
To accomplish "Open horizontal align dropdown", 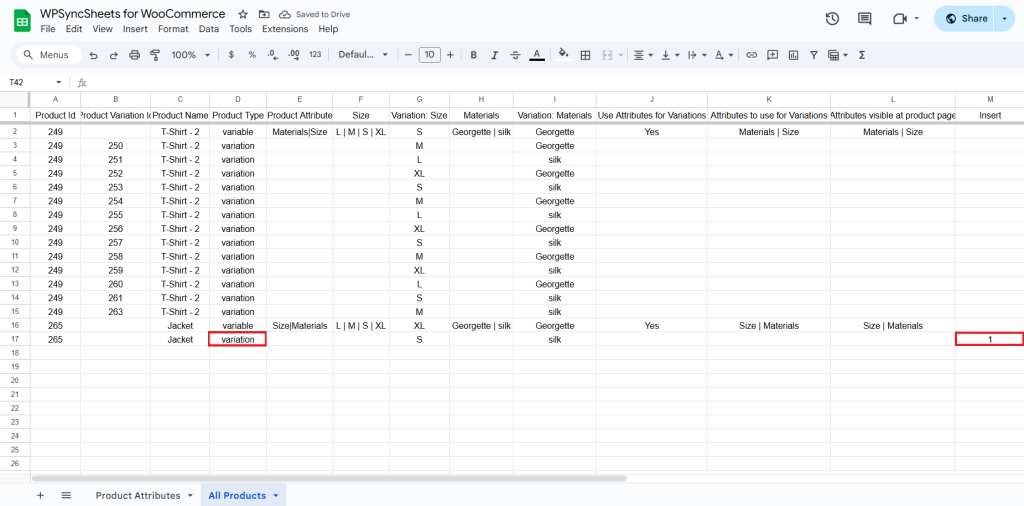I will (644, 55).
